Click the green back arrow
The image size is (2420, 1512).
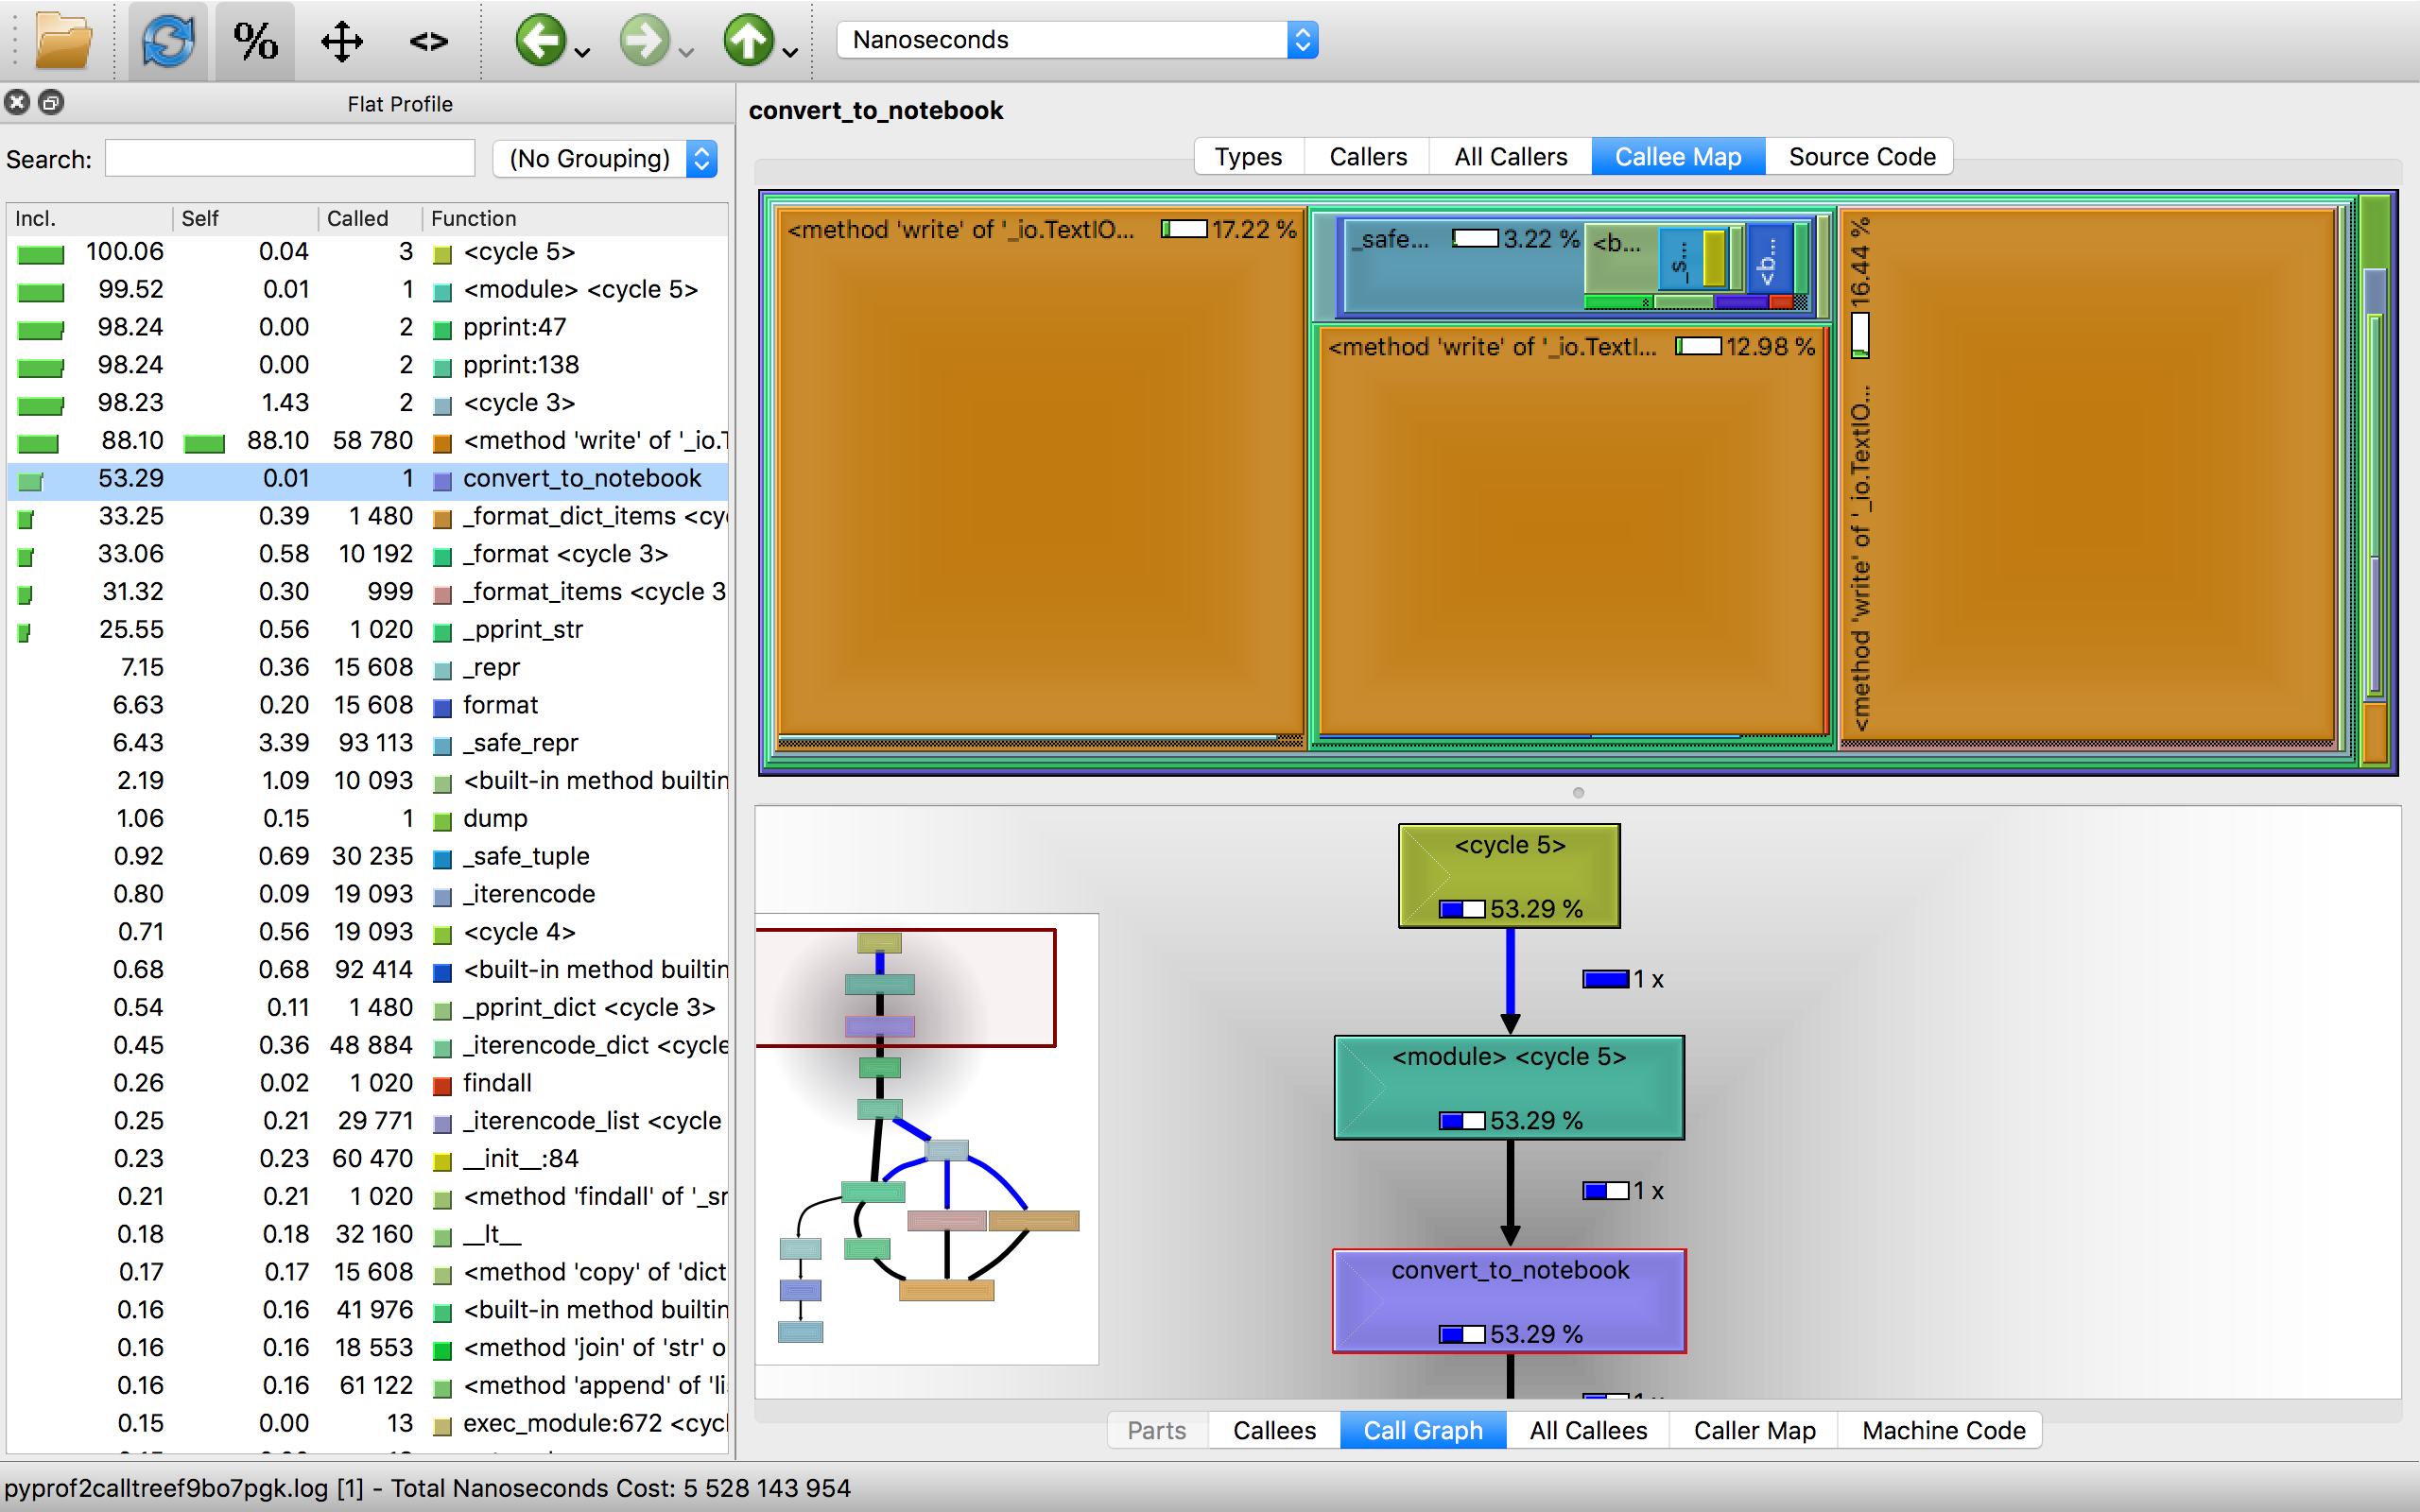coord(540,41)
